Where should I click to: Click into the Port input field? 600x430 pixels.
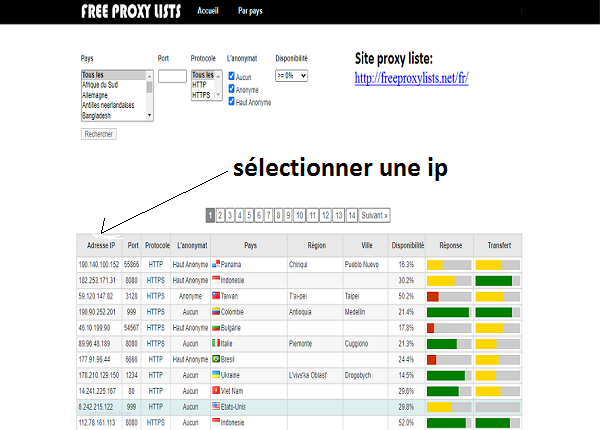172,76
